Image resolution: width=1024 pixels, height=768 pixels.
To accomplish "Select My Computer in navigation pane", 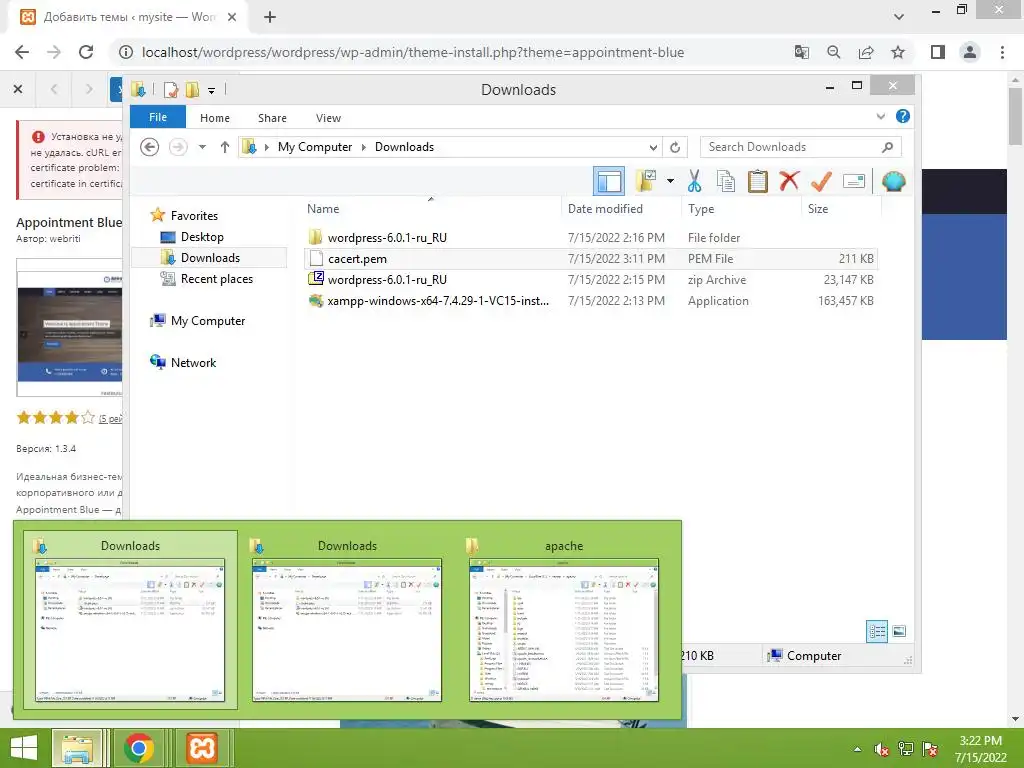I will 208,321.
